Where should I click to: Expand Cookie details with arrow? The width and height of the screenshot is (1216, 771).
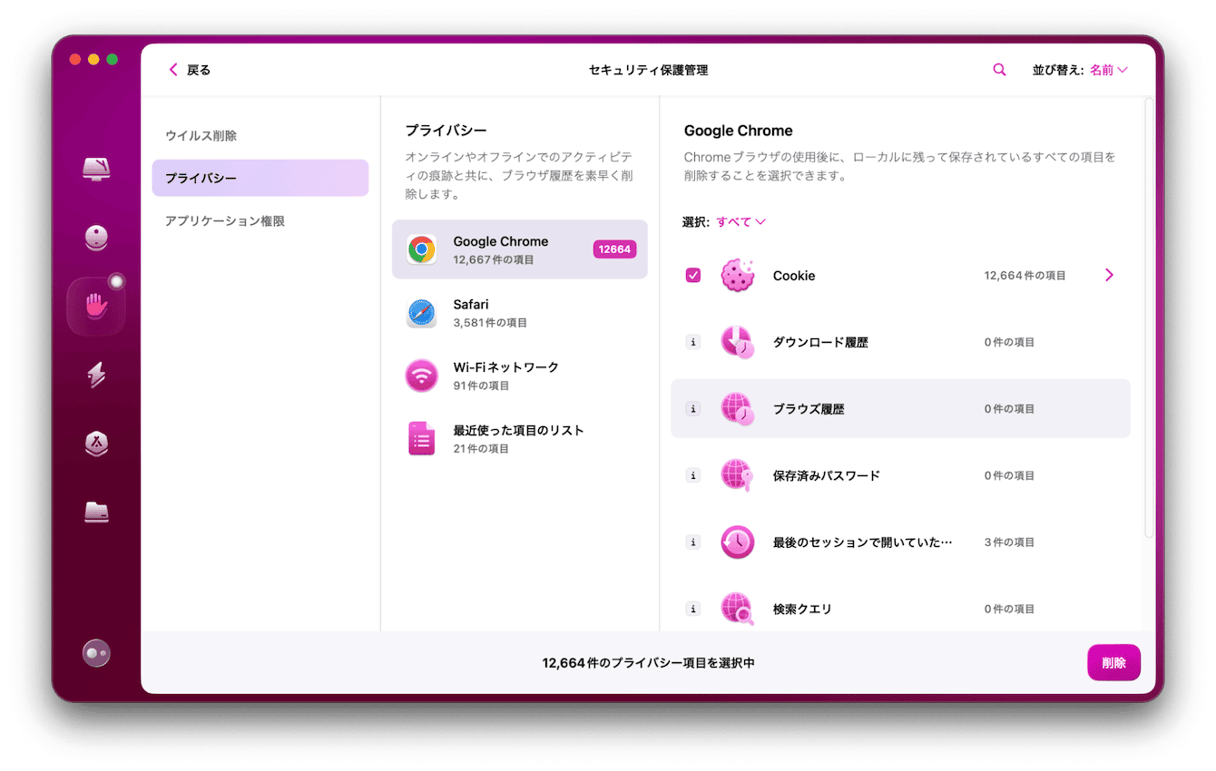(x=1108, y=275)
